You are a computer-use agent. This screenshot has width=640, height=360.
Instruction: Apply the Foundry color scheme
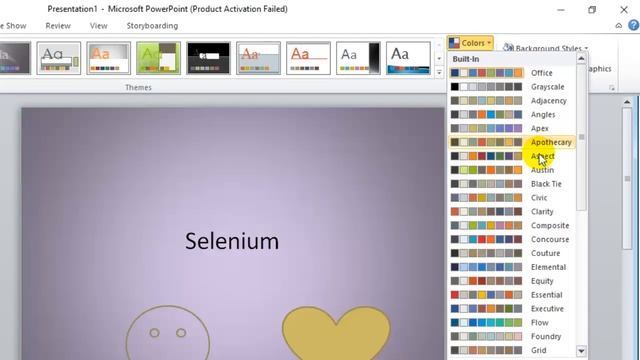513,336
